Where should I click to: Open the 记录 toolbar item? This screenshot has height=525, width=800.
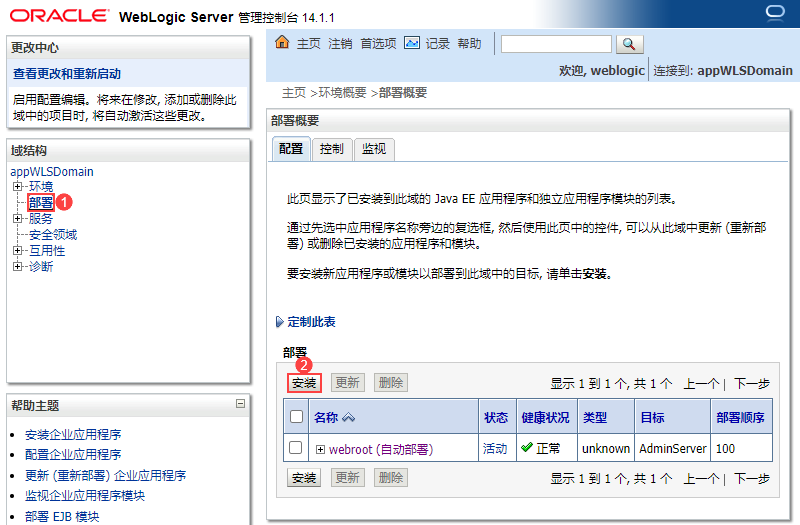point(438,43)
